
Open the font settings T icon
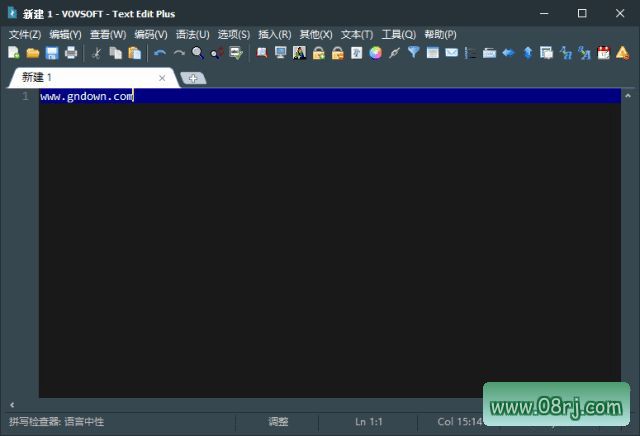356,53
